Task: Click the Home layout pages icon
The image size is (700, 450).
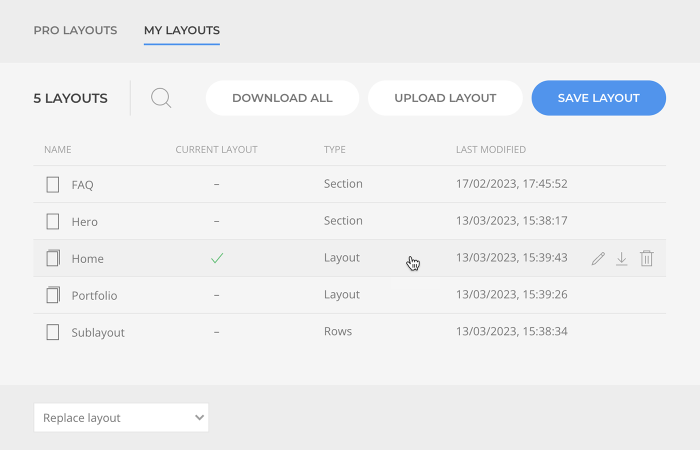Action: tap(53, 258)
